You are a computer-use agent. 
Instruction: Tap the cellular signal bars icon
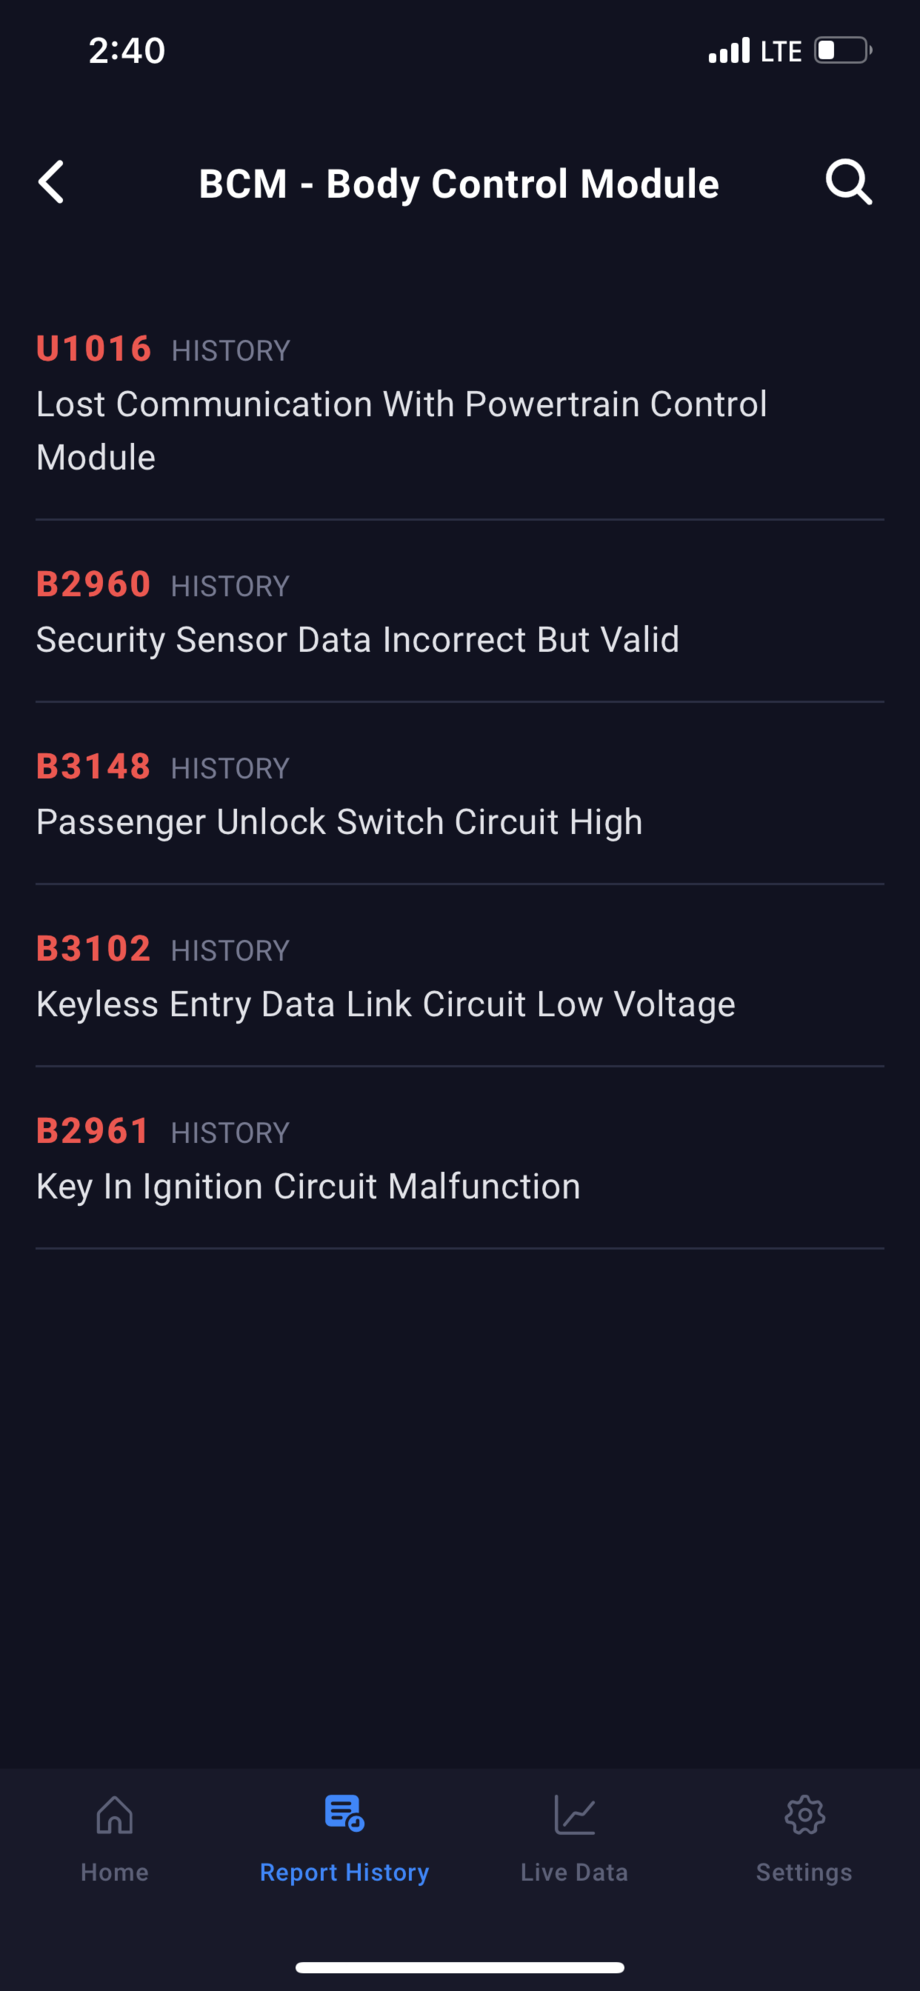tap(729, 51)
